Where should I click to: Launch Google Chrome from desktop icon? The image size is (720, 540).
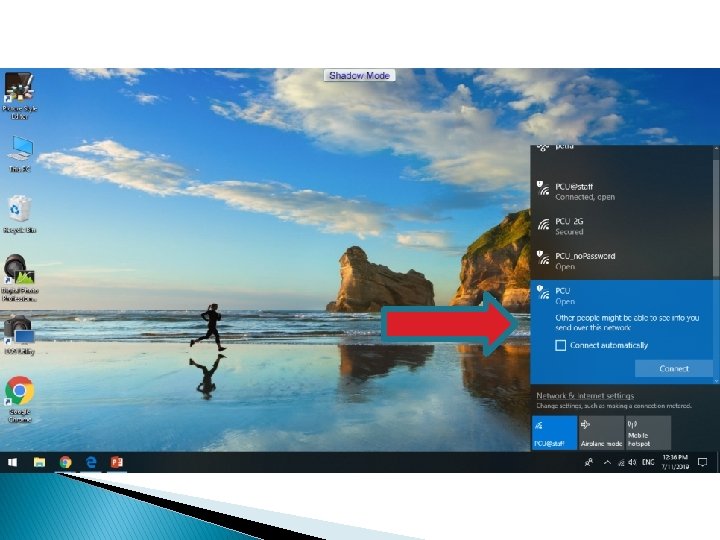pos(19,399)
